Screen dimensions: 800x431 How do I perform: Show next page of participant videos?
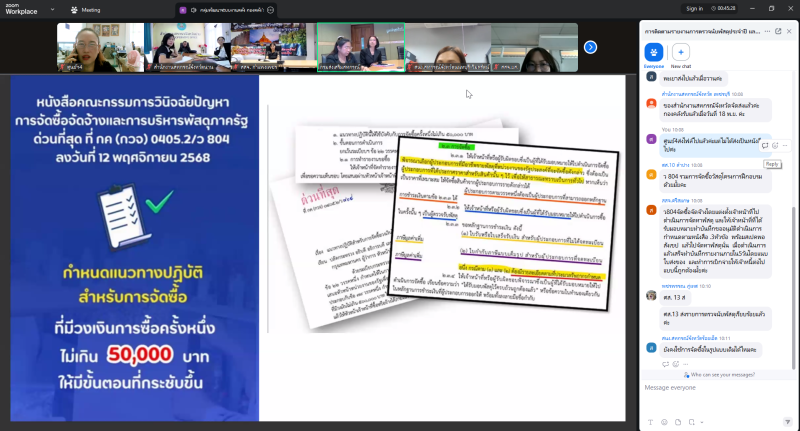coord(590,47)
